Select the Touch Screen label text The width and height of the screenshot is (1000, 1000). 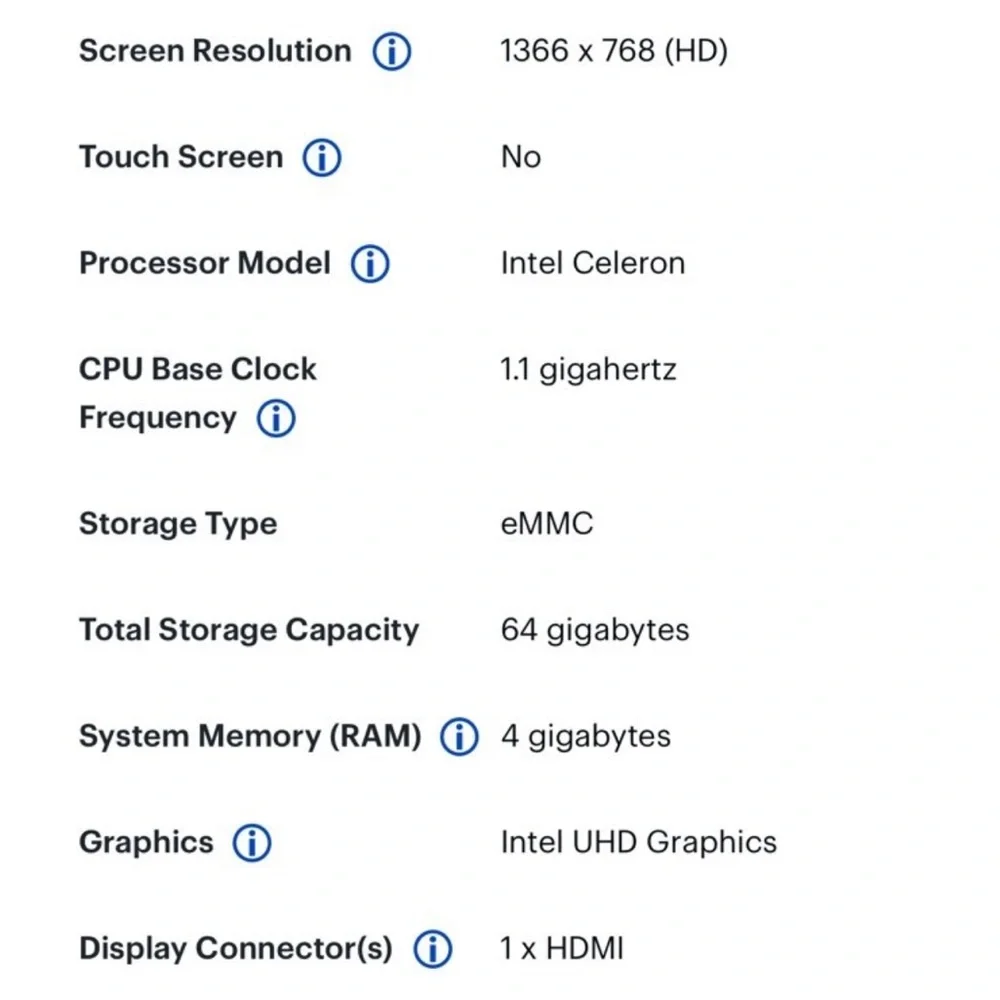[x=181, y=157]
